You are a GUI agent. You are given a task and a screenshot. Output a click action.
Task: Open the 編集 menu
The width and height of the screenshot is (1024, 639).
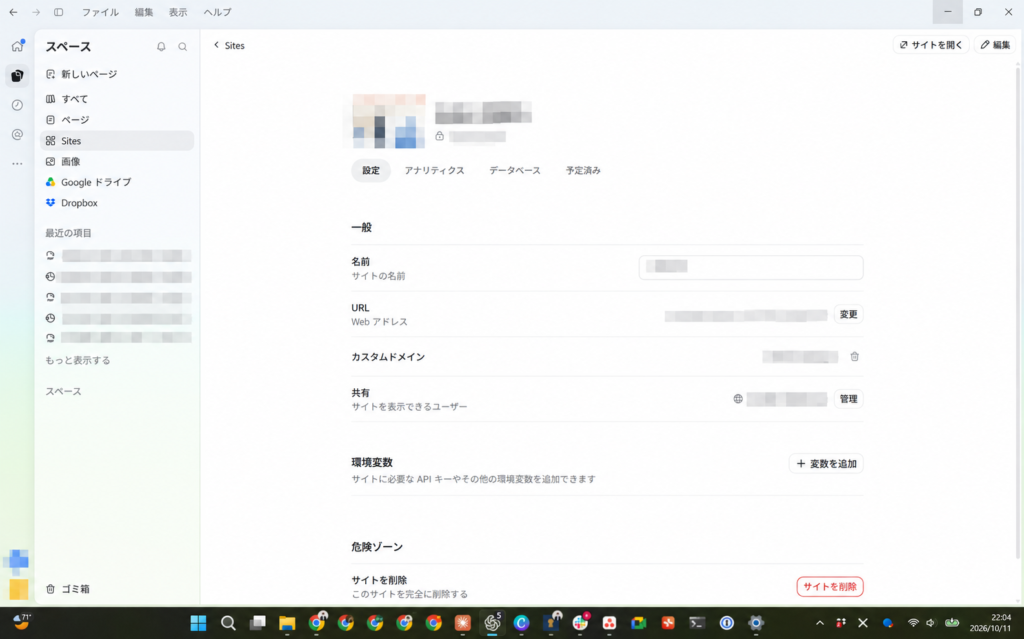[144, 12]
